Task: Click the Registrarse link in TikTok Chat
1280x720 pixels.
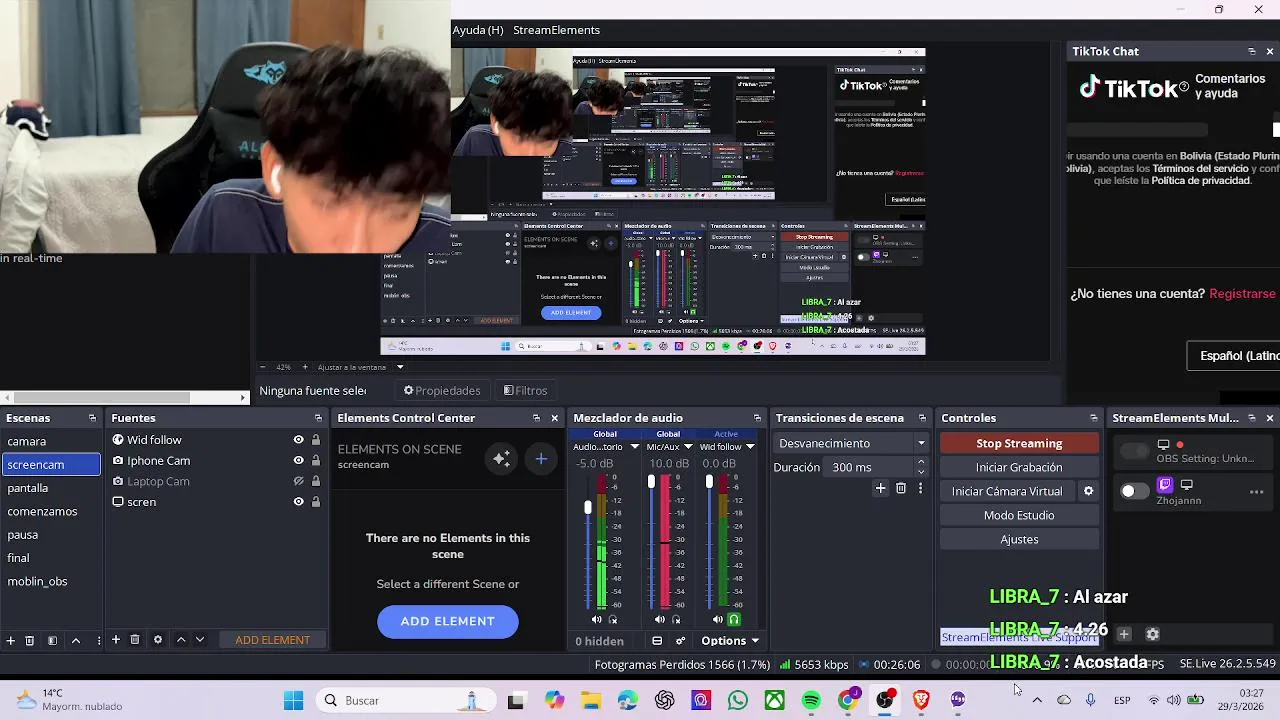Action: tap(1242, 294)
